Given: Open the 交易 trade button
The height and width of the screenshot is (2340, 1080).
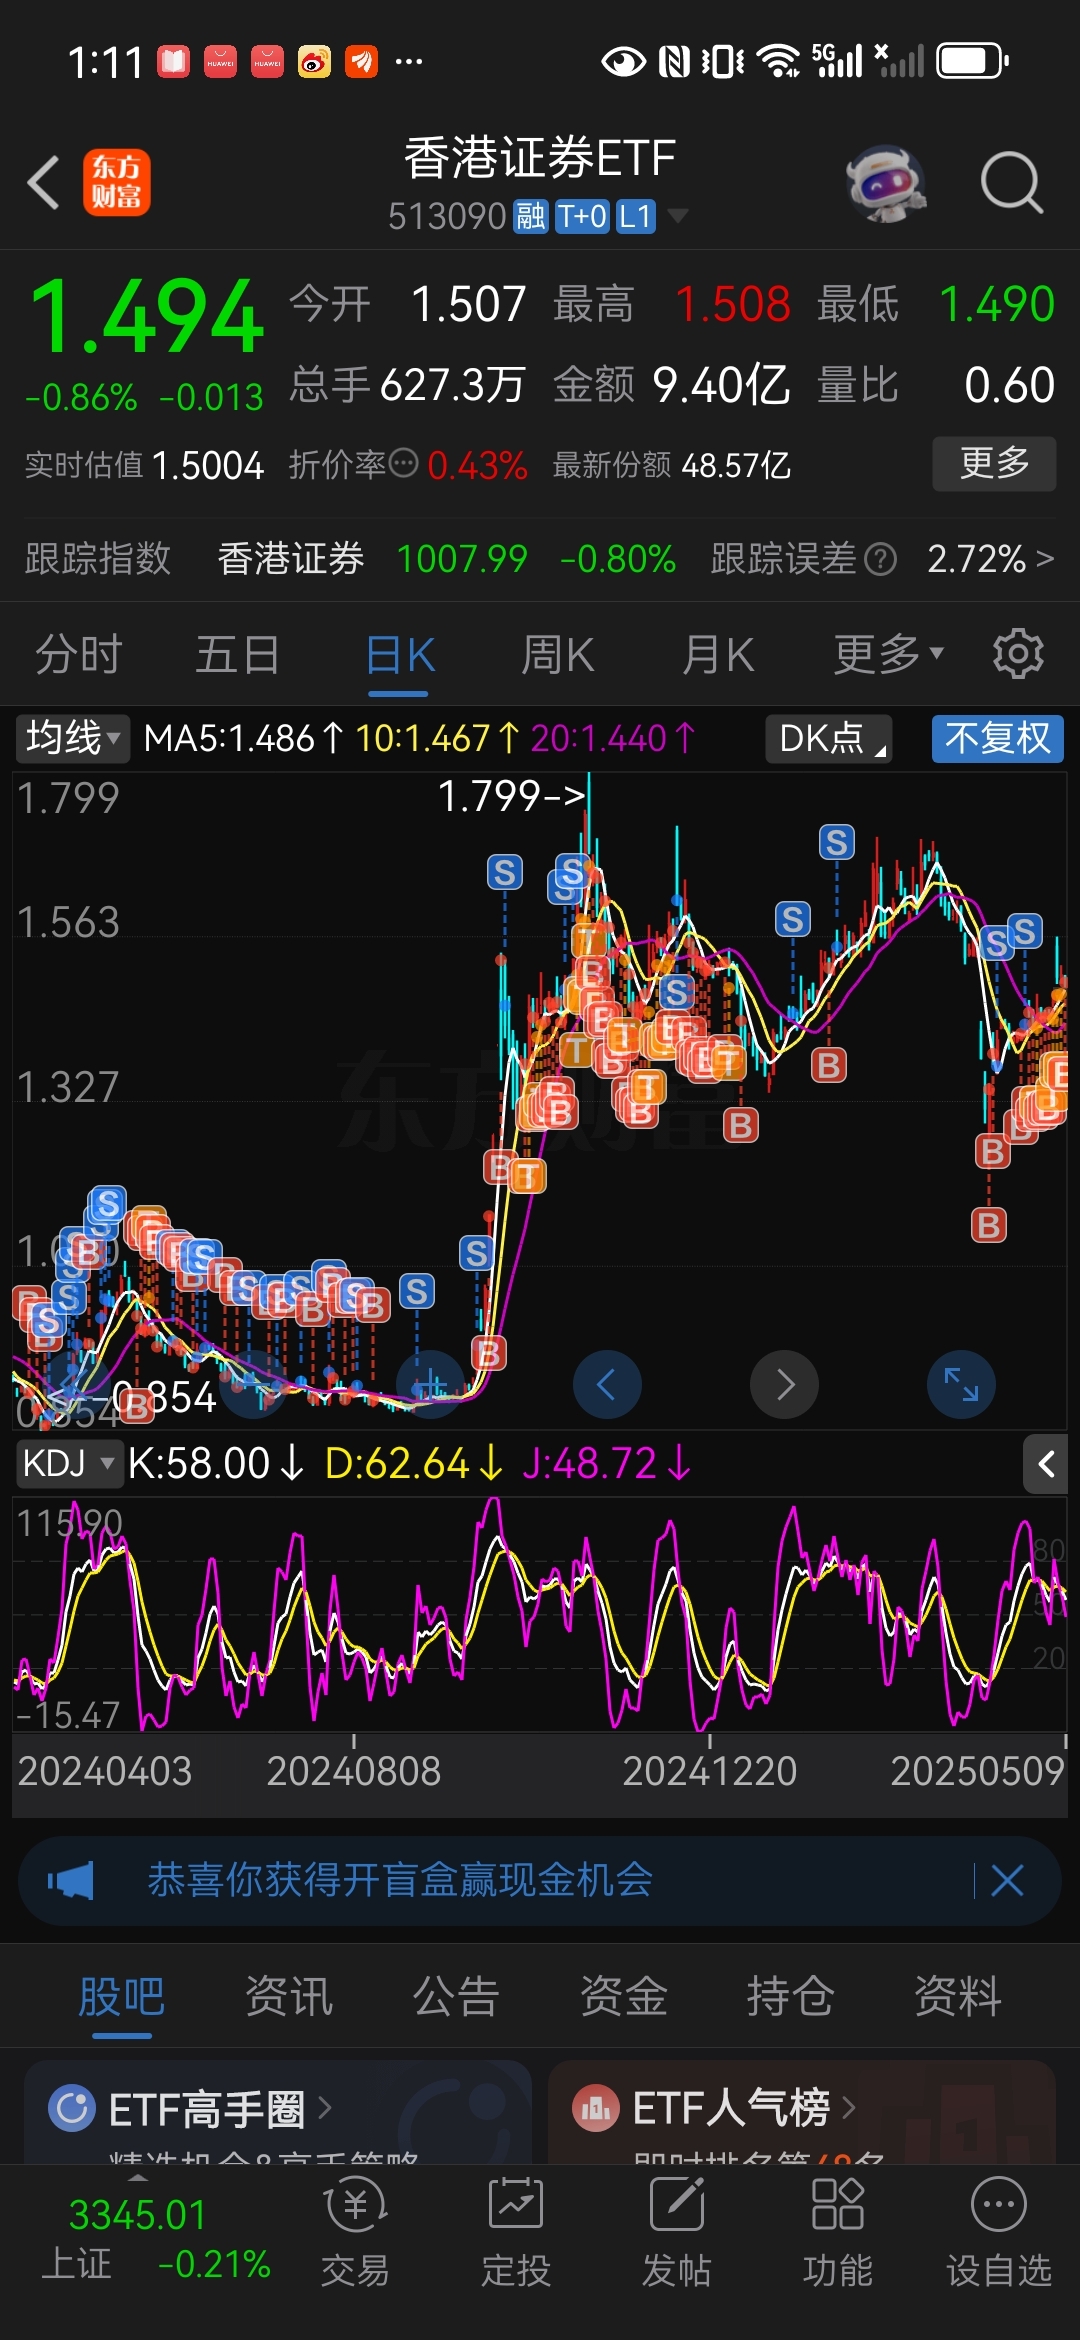Looking at the screenshot, I should pyautogui.click(x=355, y=2232).
